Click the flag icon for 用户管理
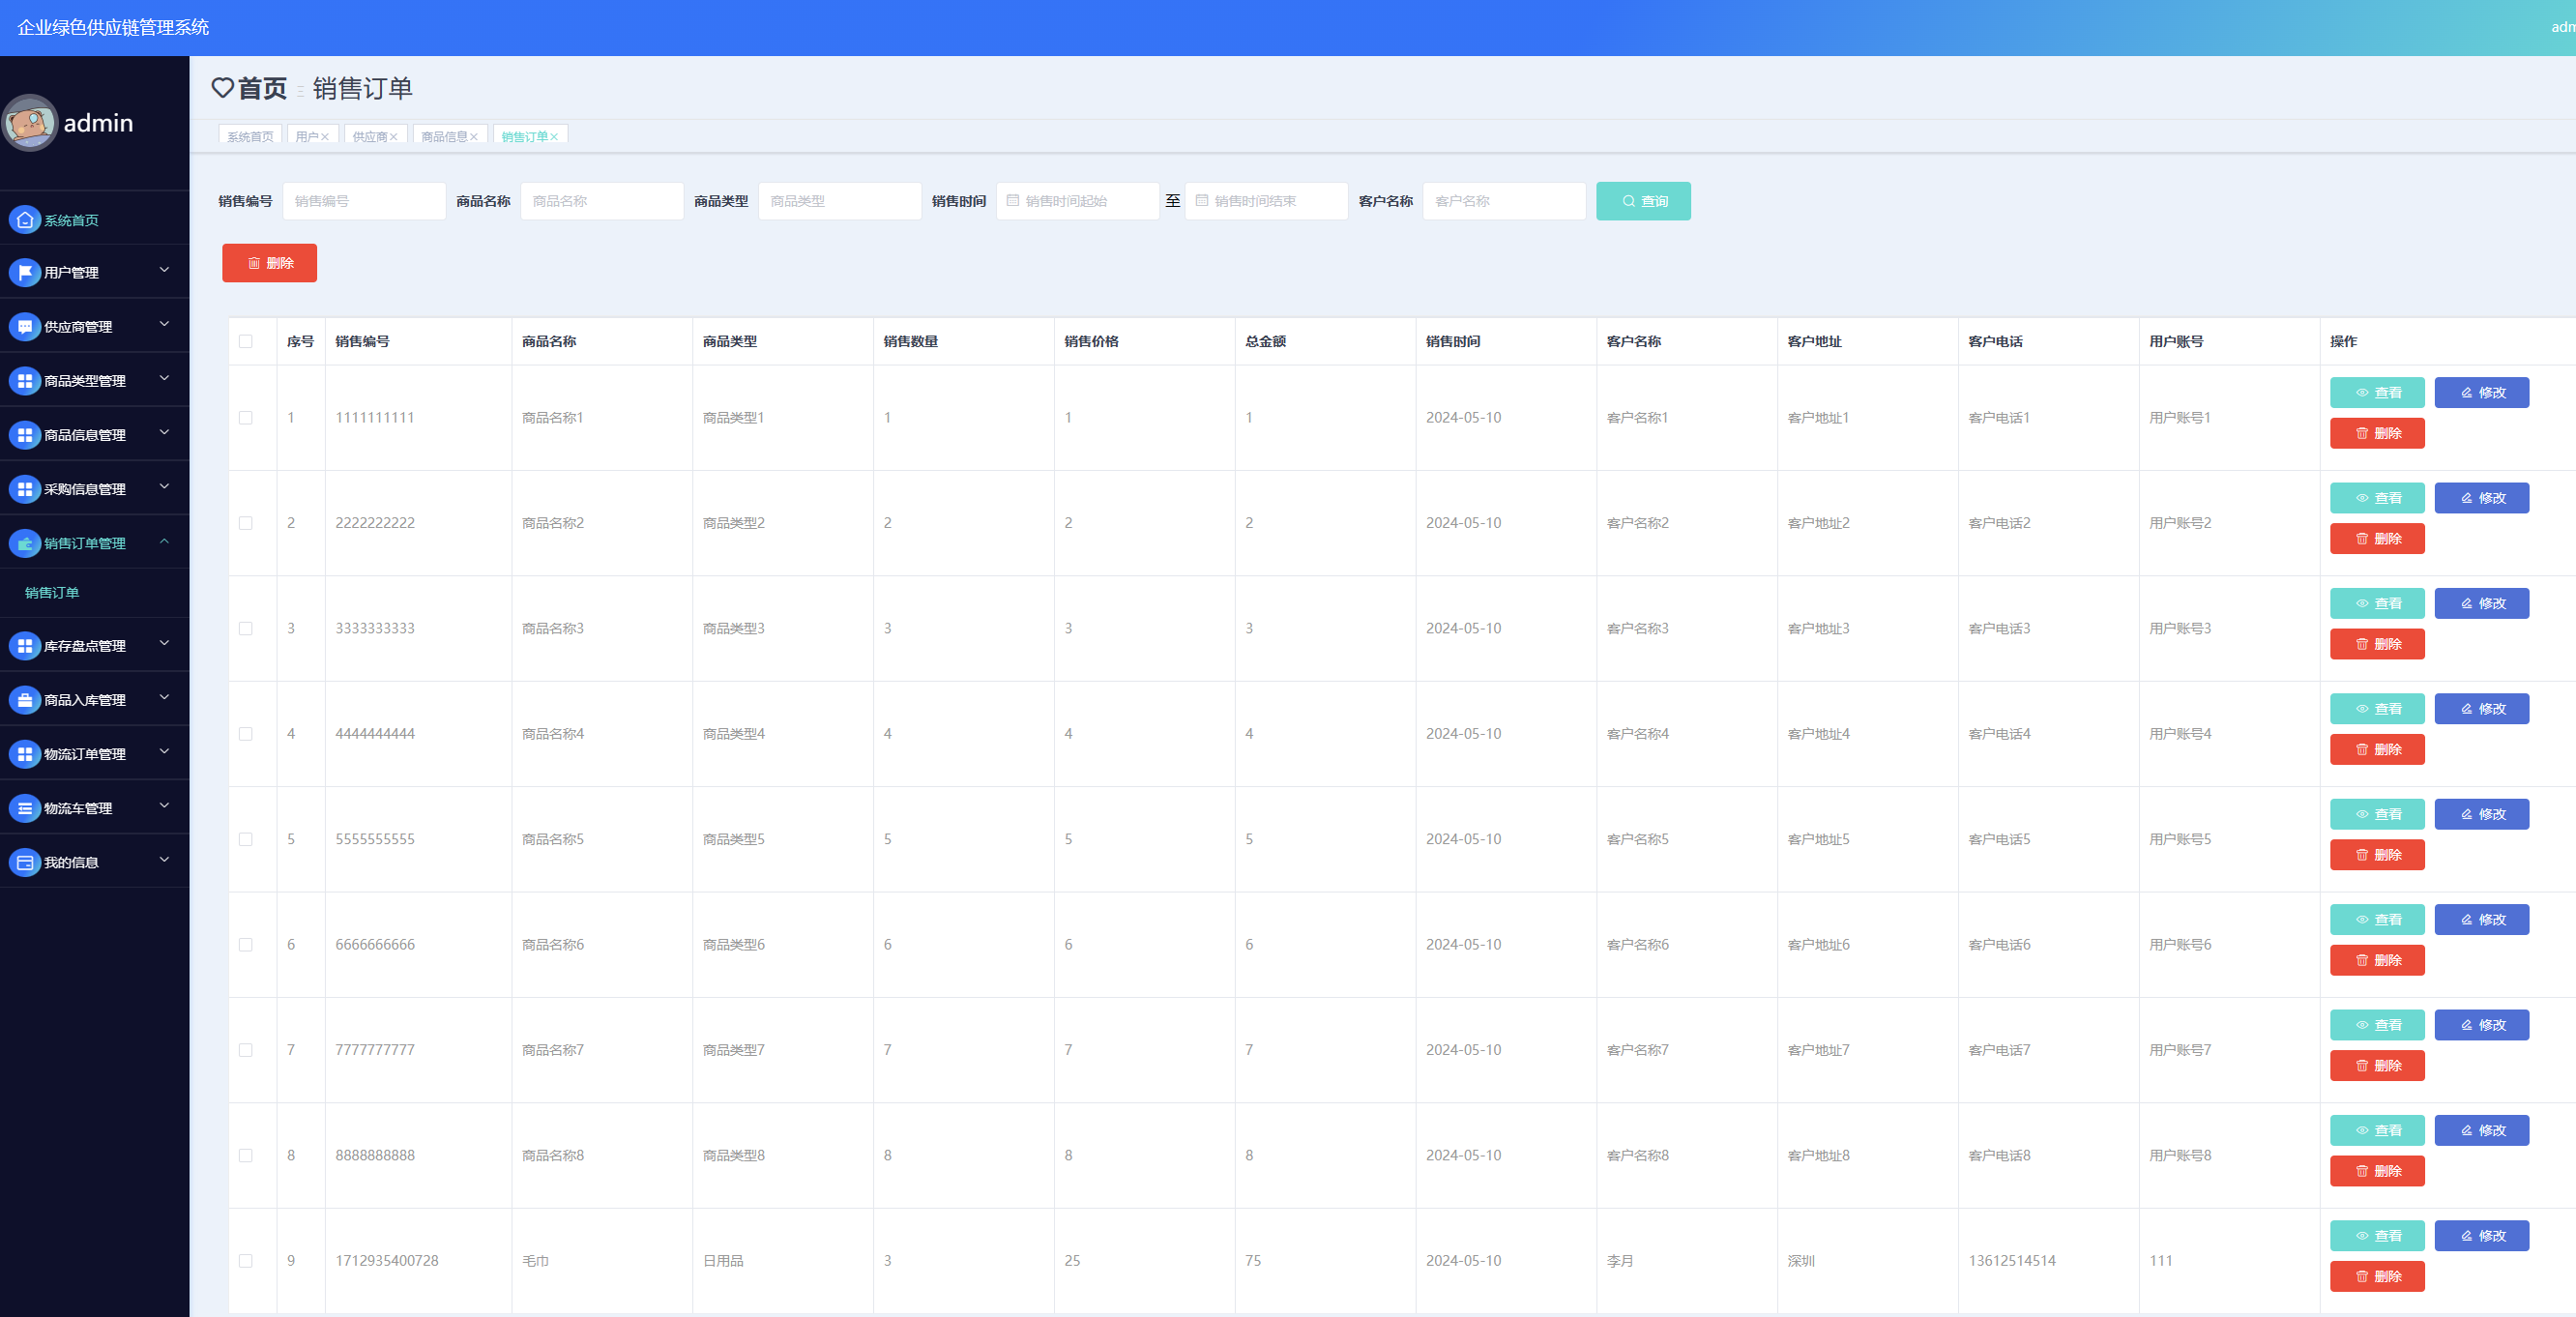The width and height of the screenshot is (2576, 1317). (x=25, y=272)
